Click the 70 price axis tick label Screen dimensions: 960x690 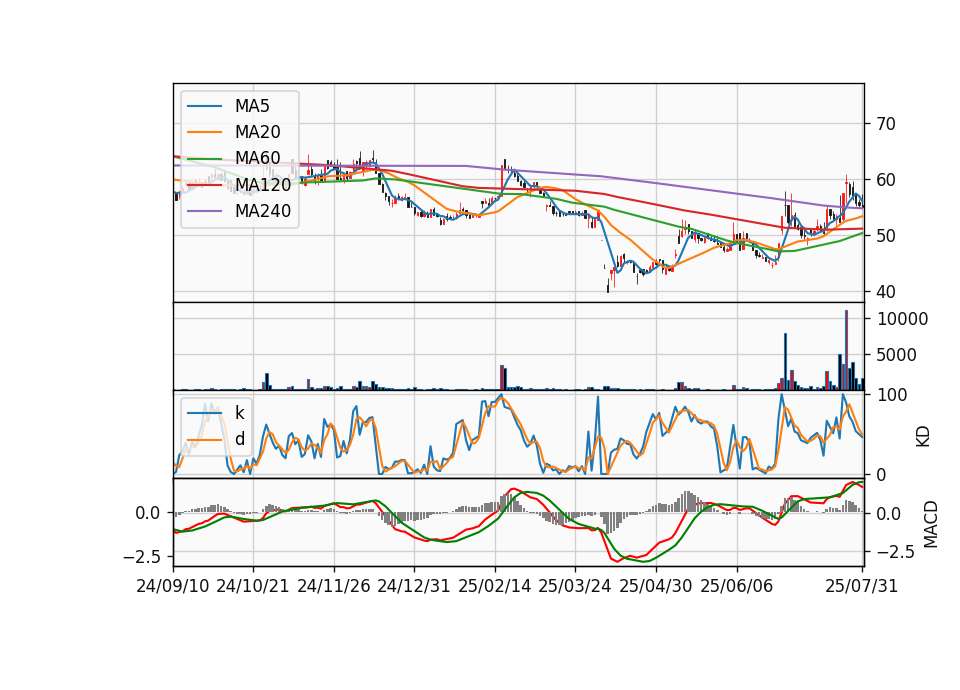(x=885, y=124)
